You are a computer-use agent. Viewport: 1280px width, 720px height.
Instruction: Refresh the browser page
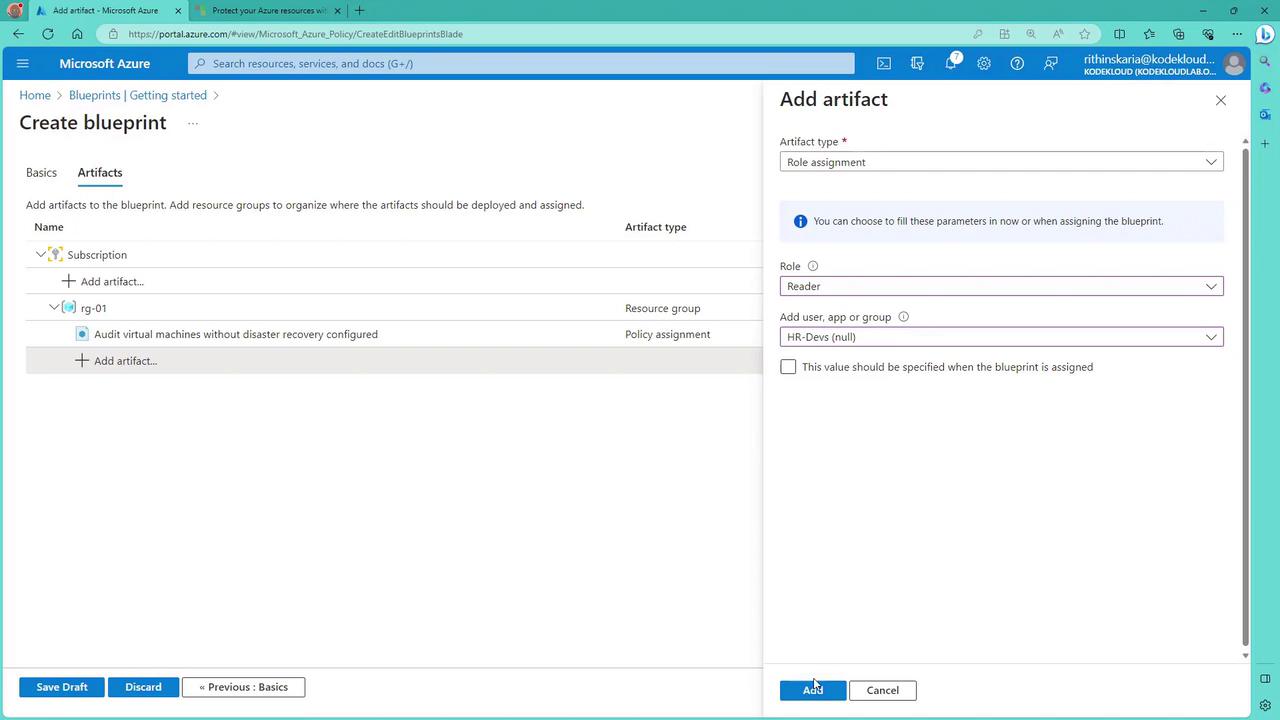[x=47, y=34]
